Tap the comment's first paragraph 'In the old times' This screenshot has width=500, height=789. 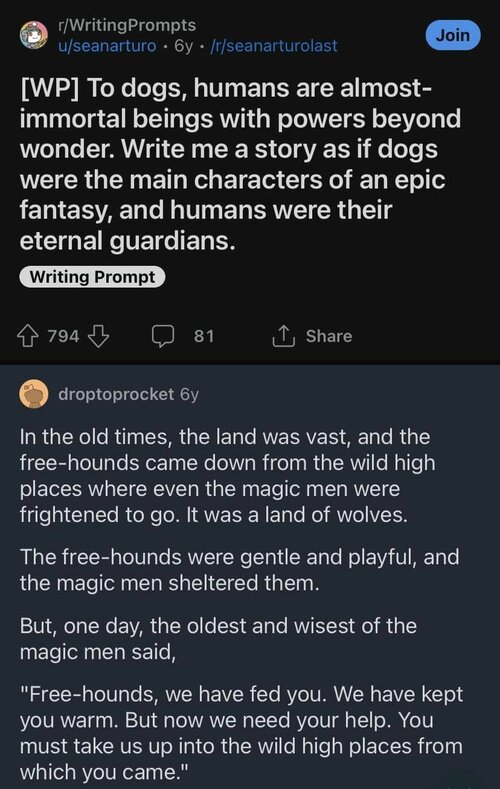tap(227, 476)
